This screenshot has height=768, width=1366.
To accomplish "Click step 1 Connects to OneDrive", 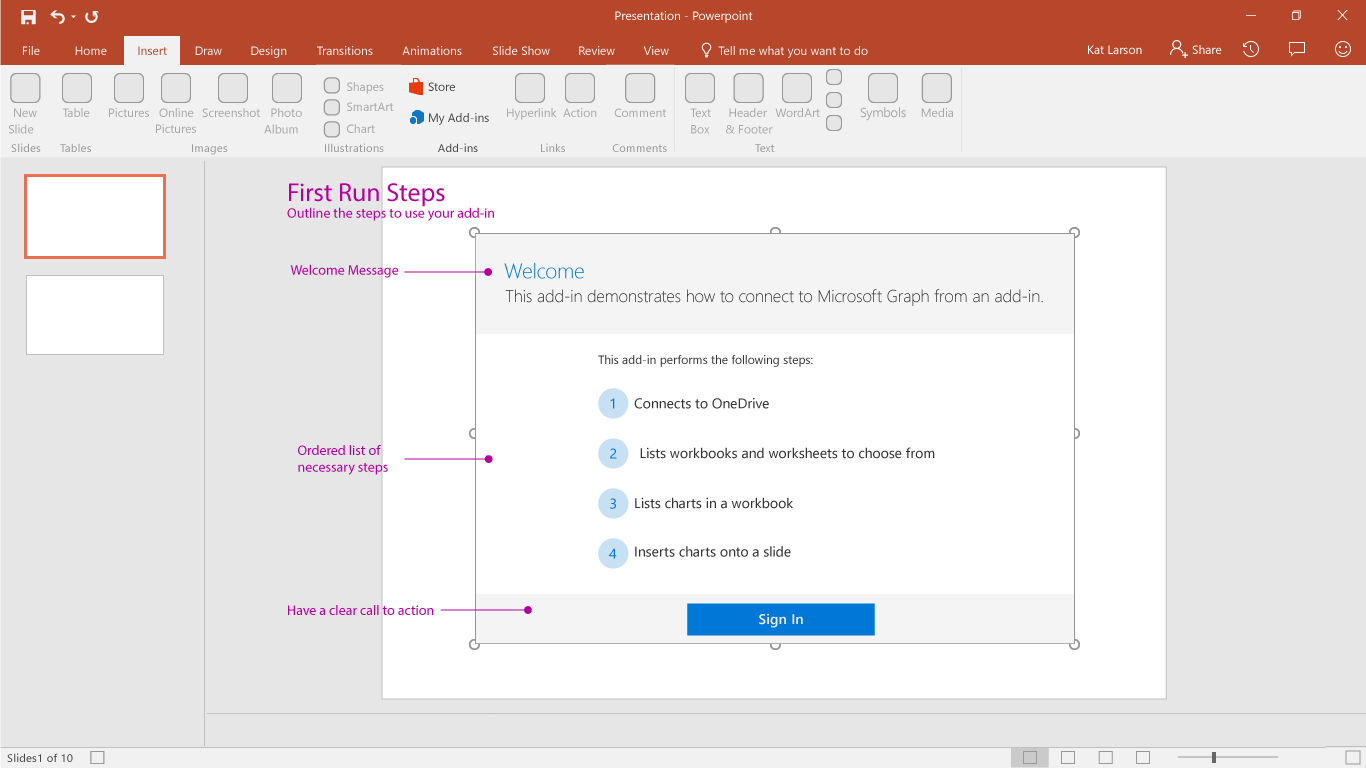I will tap(684, 404).
